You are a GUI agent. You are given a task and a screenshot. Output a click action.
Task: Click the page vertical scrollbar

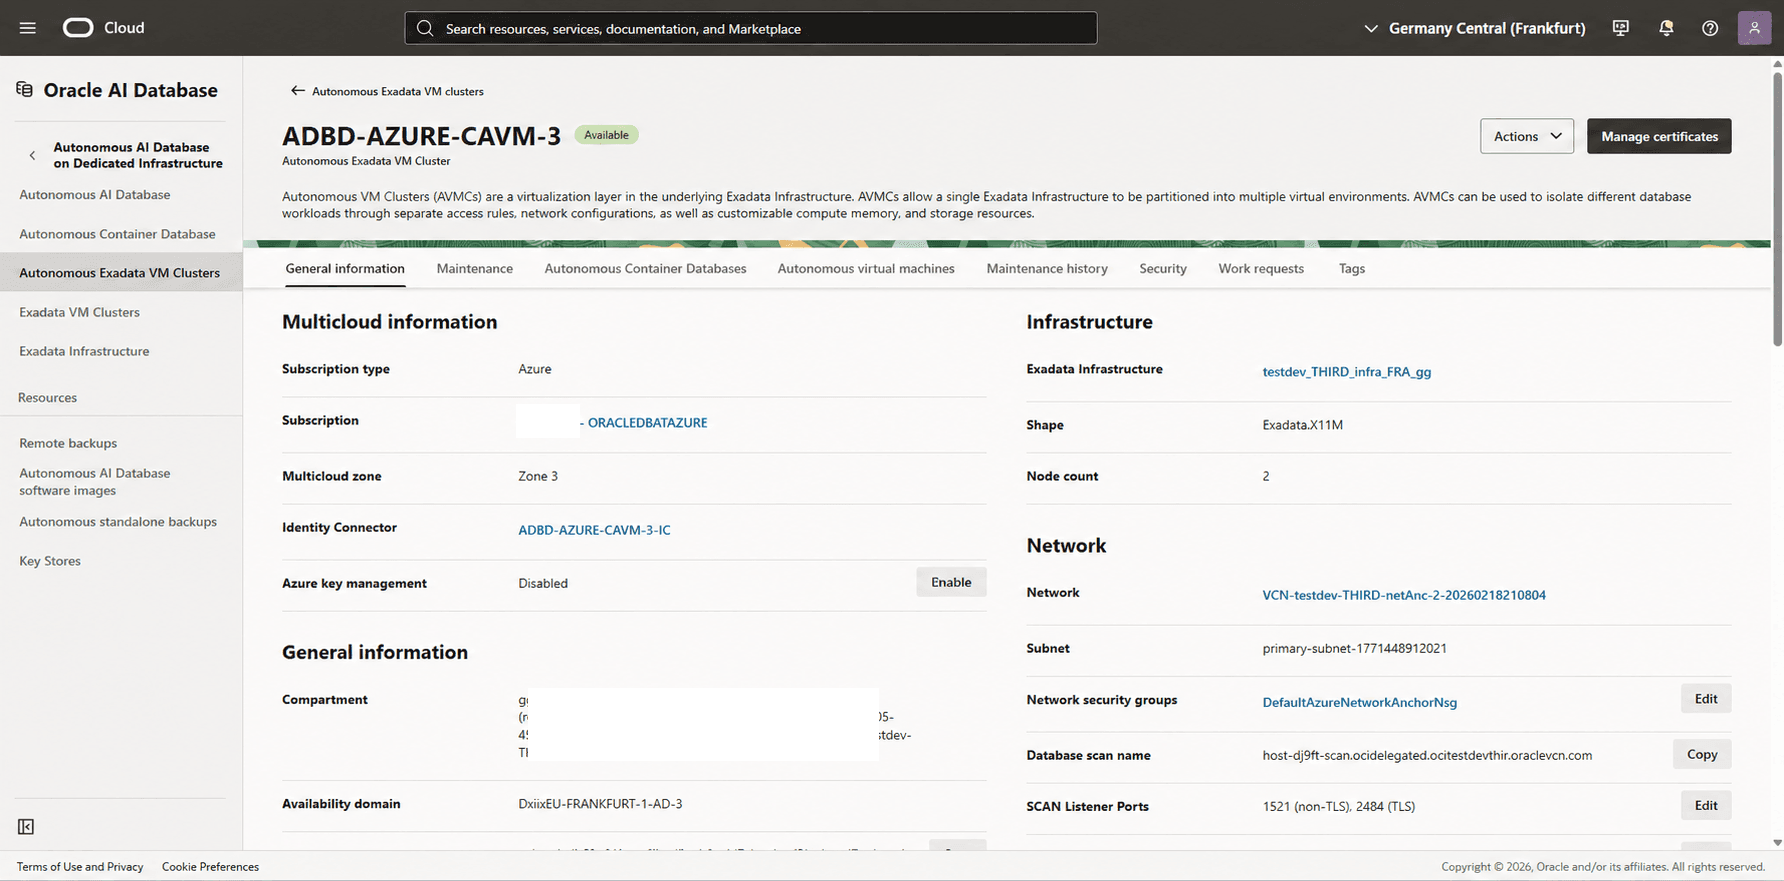click(x=1777, y=208)
